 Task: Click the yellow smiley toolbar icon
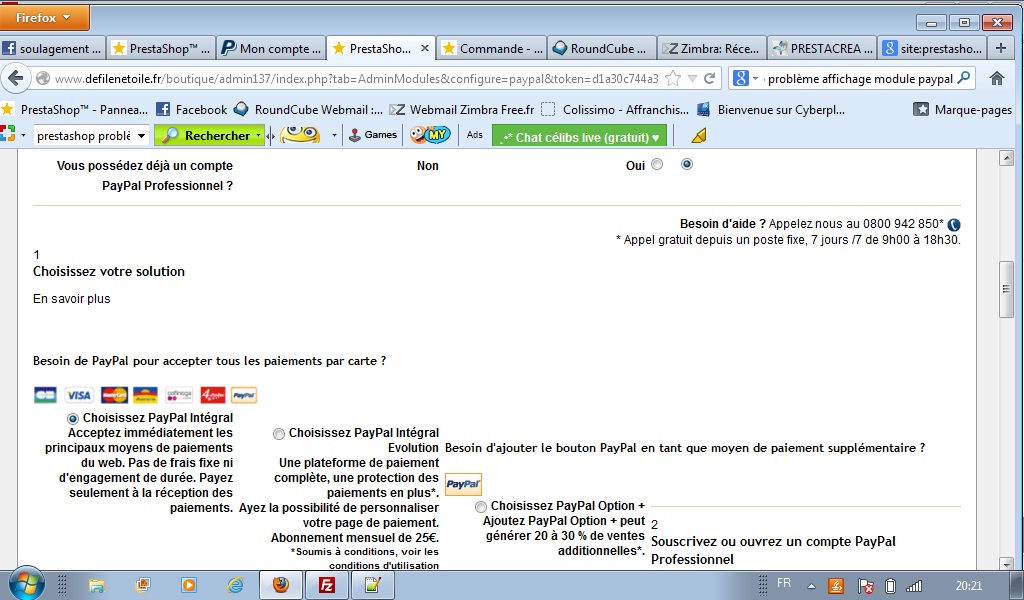click(x=300, y=134)
